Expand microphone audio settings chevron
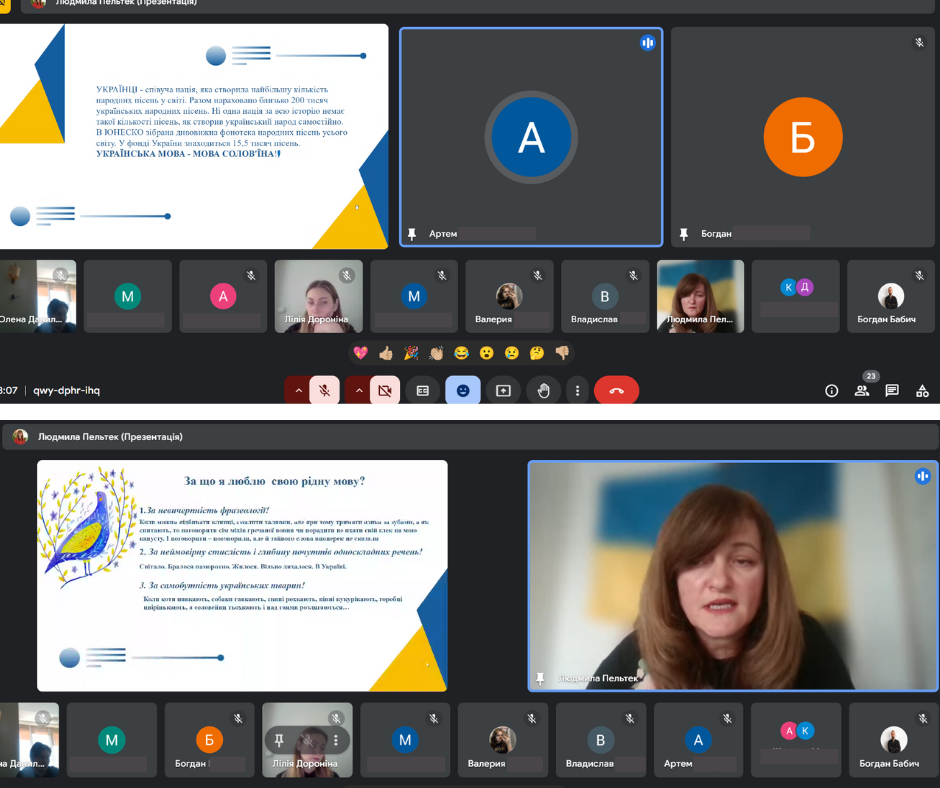Image resolution: width=940 pixels, height=788 pixels. (298, 391)
